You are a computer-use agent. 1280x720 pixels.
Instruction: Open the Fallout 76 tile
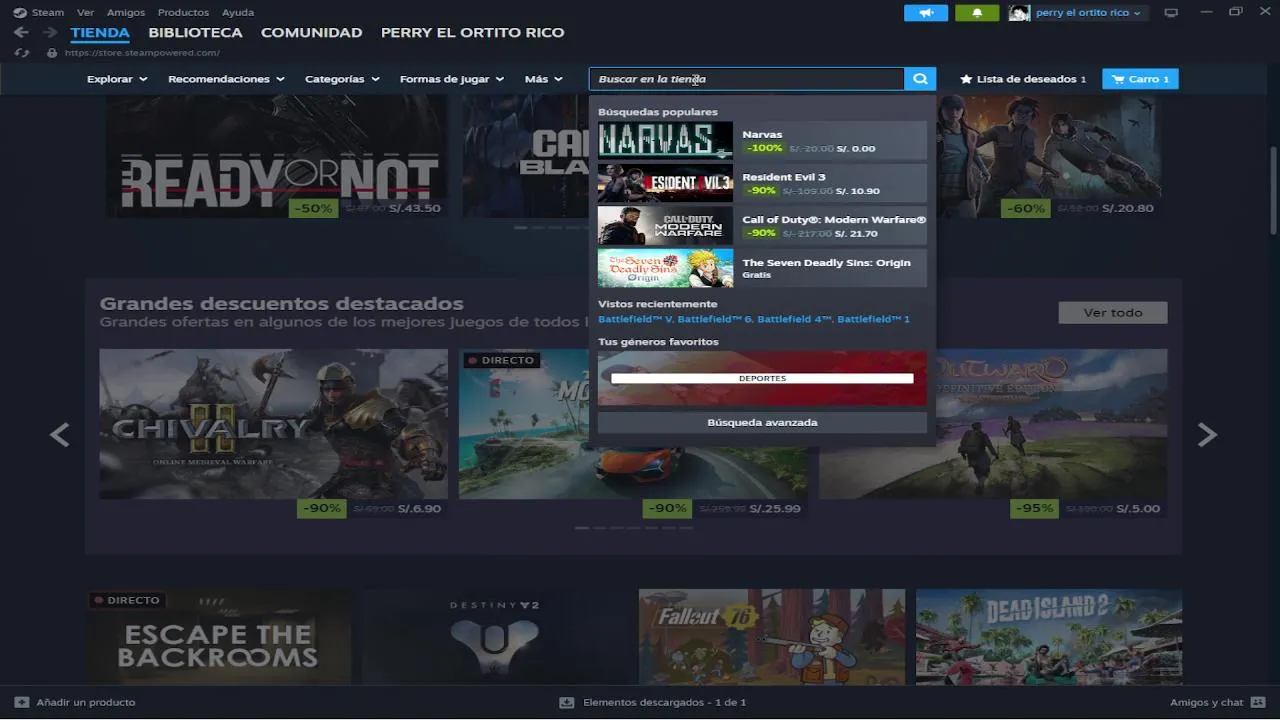coord(772,637)
